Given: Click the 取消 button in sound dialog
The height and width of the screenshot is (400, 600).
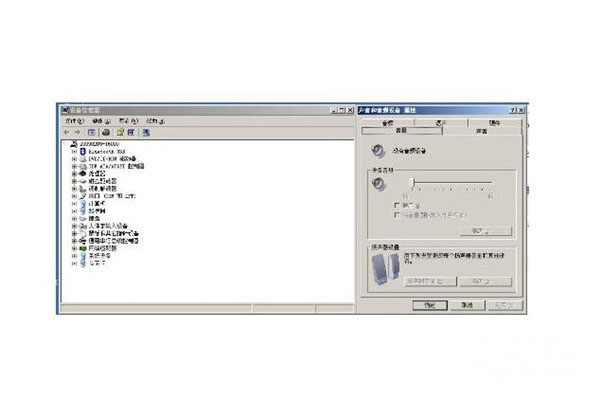Looking at the screenshot, I should [467, 305].
